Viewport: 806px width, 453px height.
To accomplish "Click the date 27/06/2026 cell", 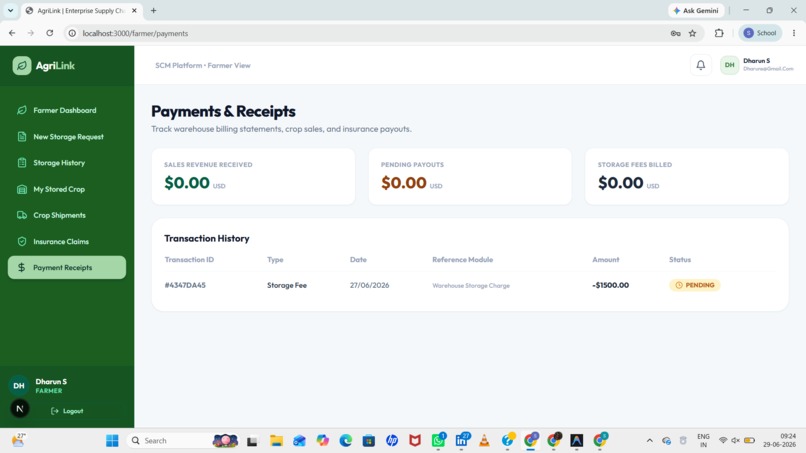I will 370,285.
